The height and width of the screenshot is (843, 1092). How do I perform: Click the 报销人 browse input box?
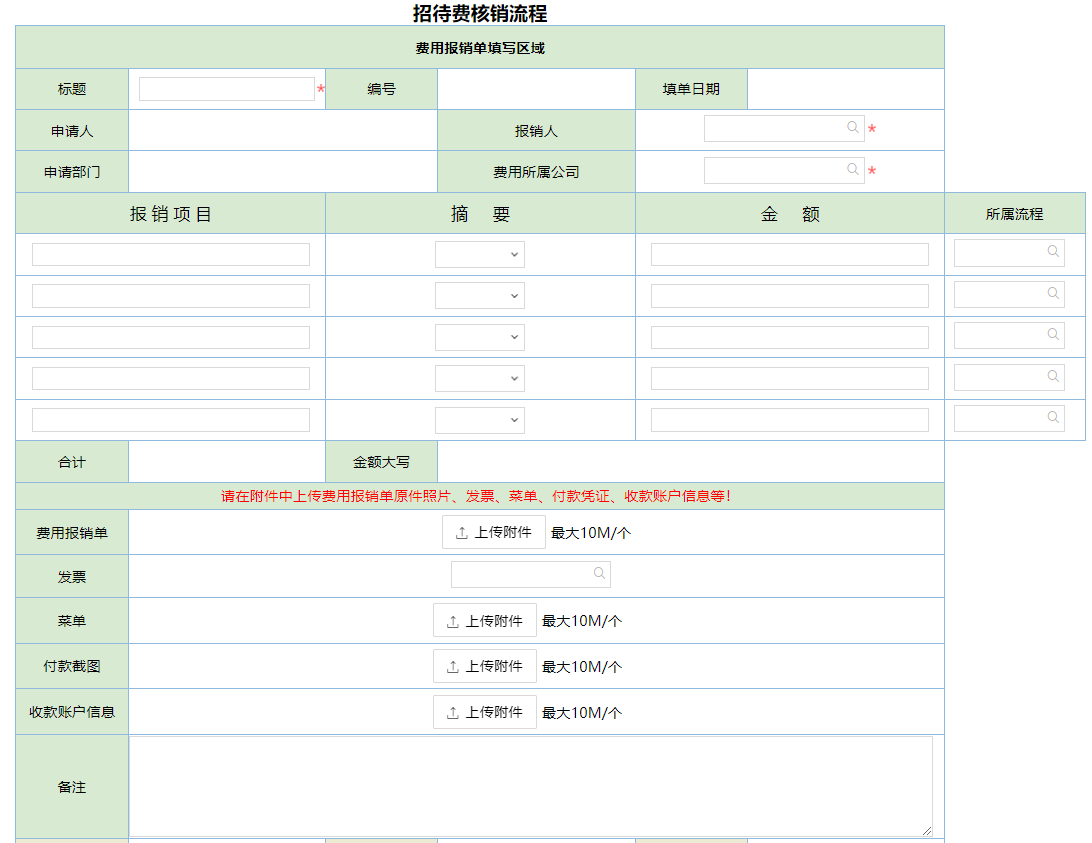coord(784,128)
